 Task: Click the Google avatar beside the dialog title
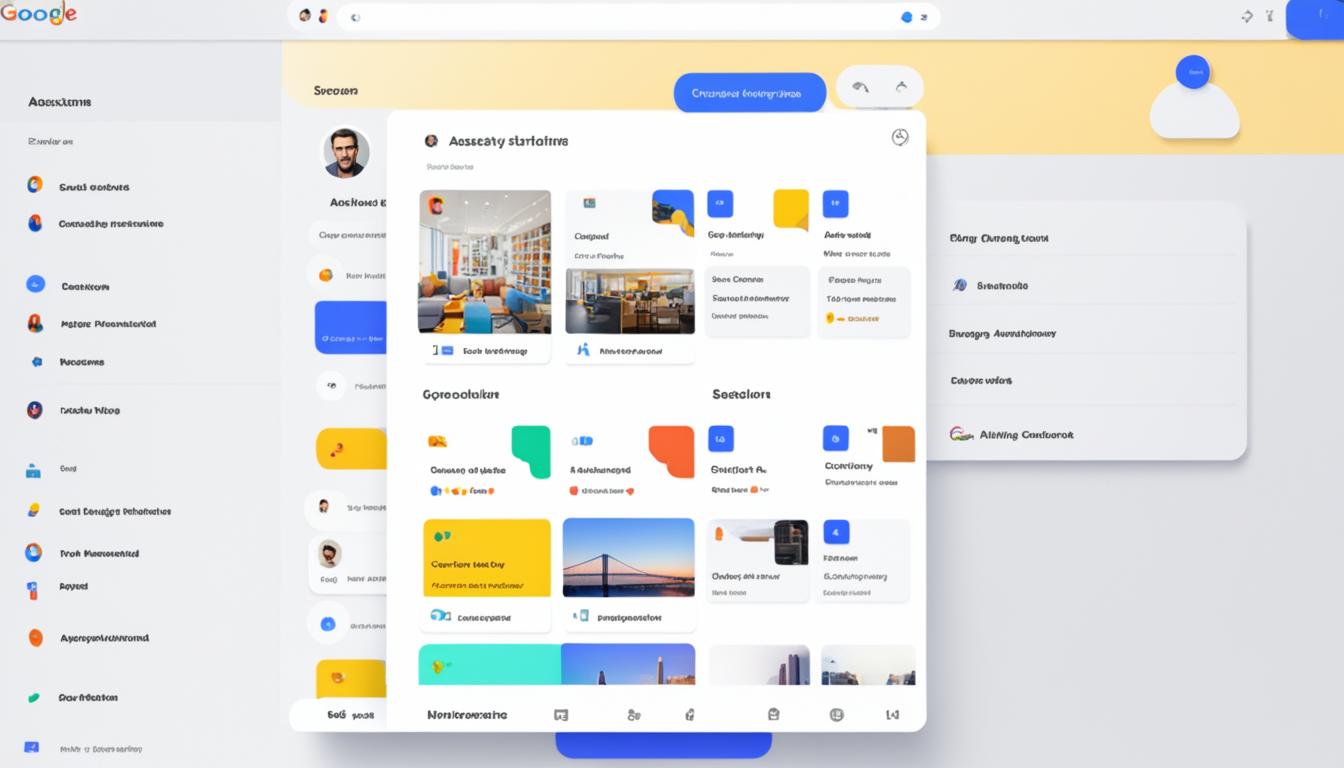tap(430, 140)
